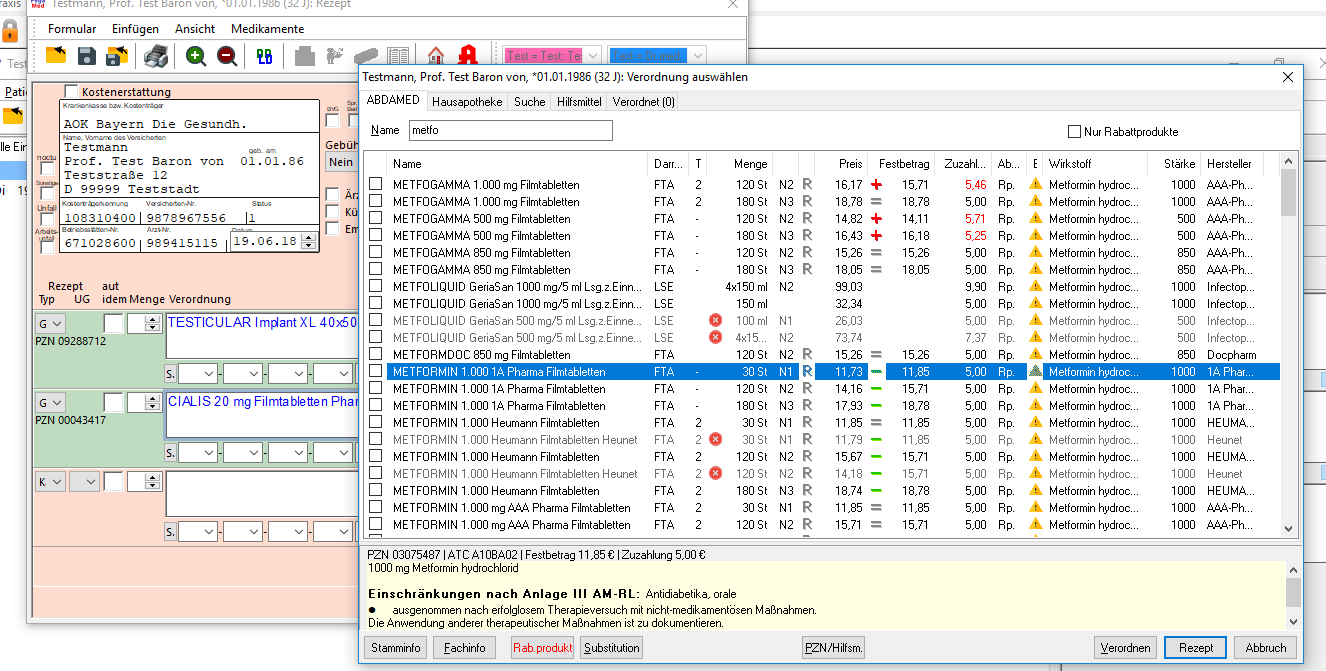Click the red zoom-out magnifier icon

tap(227, 56)
